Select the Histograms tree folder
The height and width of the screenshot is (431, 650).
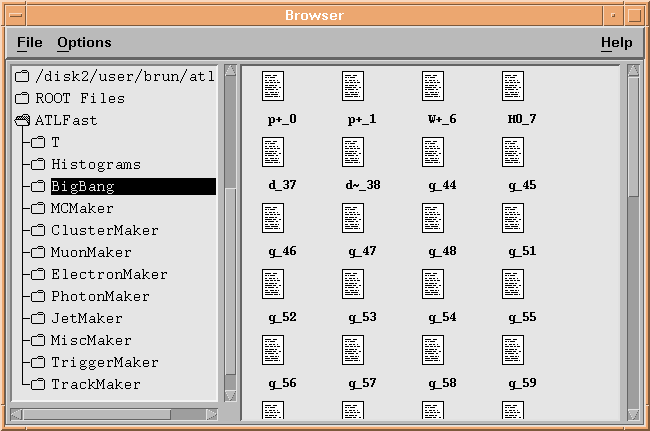point(95,165)
